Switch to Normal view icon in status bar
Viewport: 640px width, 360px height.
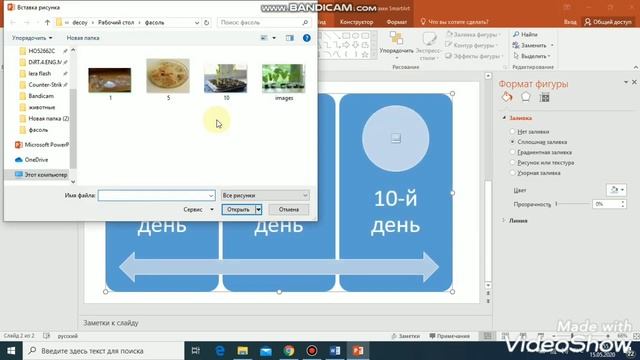[x=487, y=336]
